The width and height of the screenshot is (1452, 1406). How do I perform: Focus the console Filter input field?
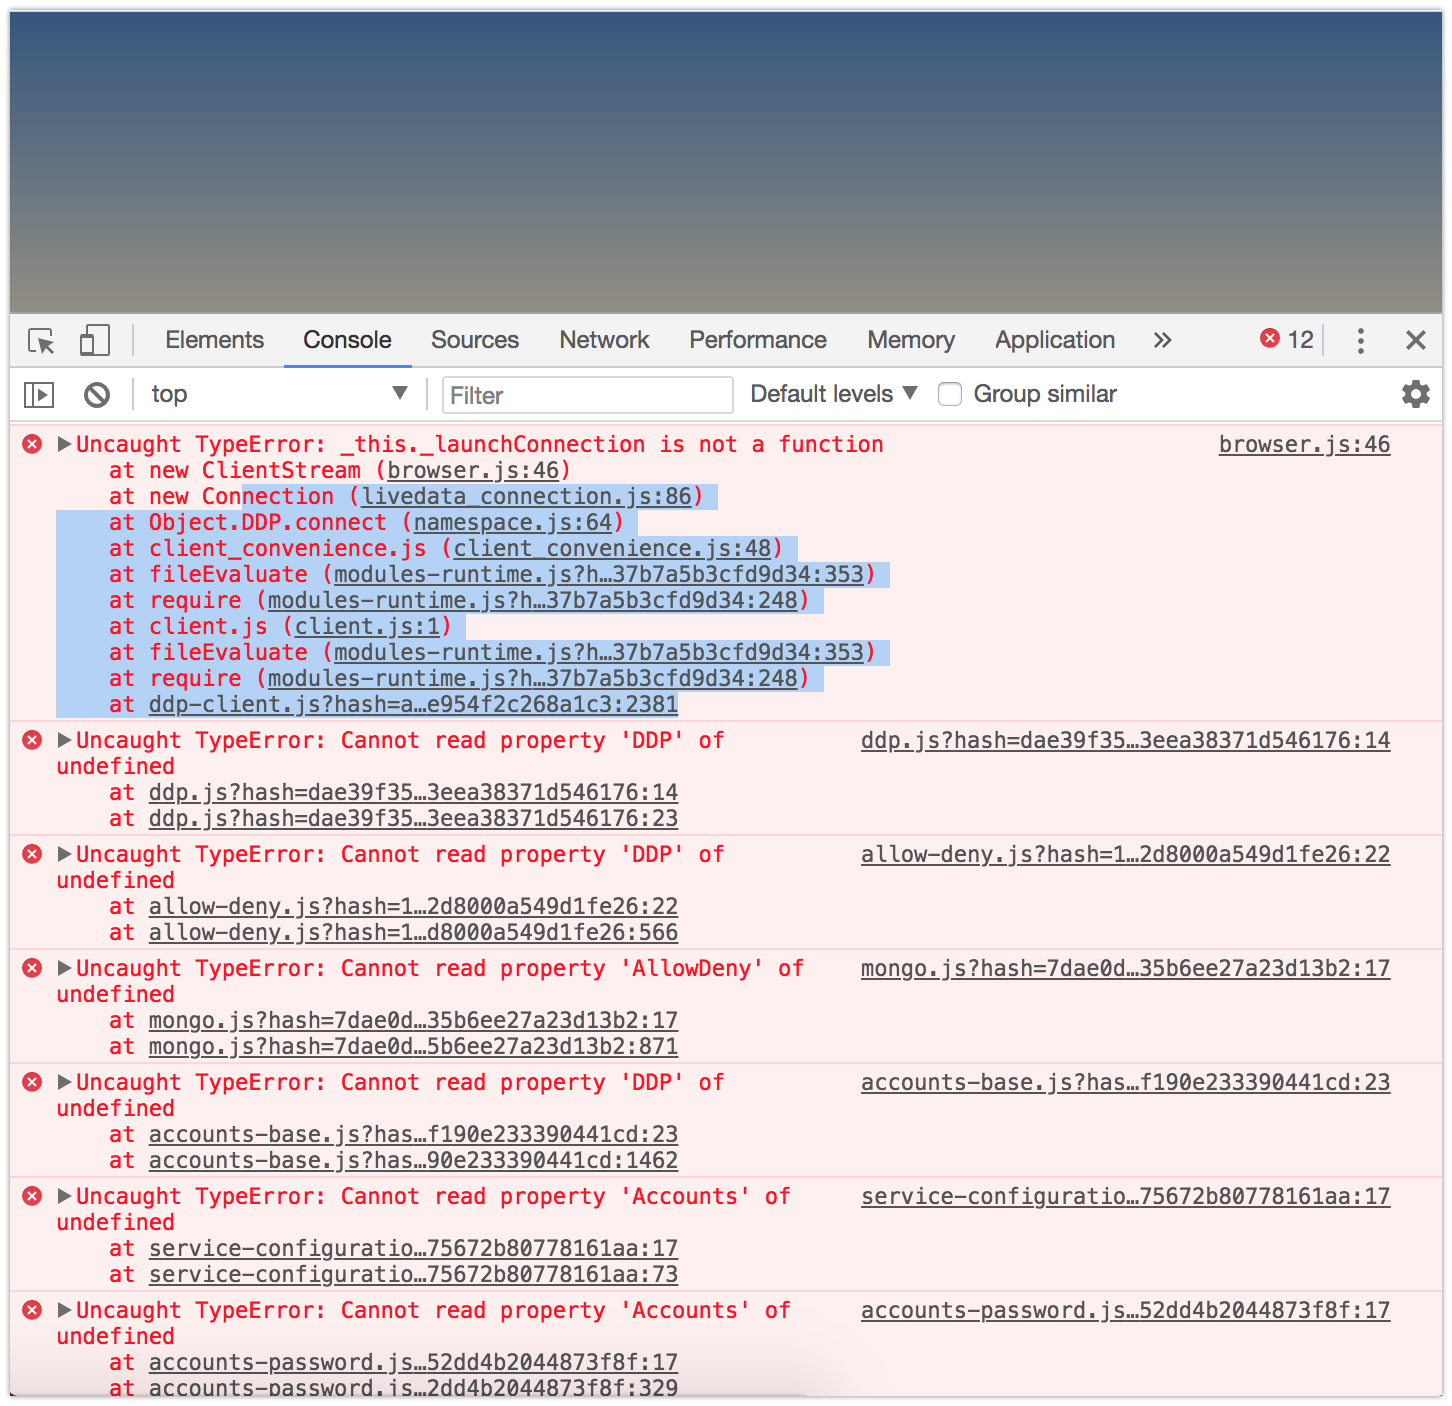pyautogui.click(x=588, y=395)
